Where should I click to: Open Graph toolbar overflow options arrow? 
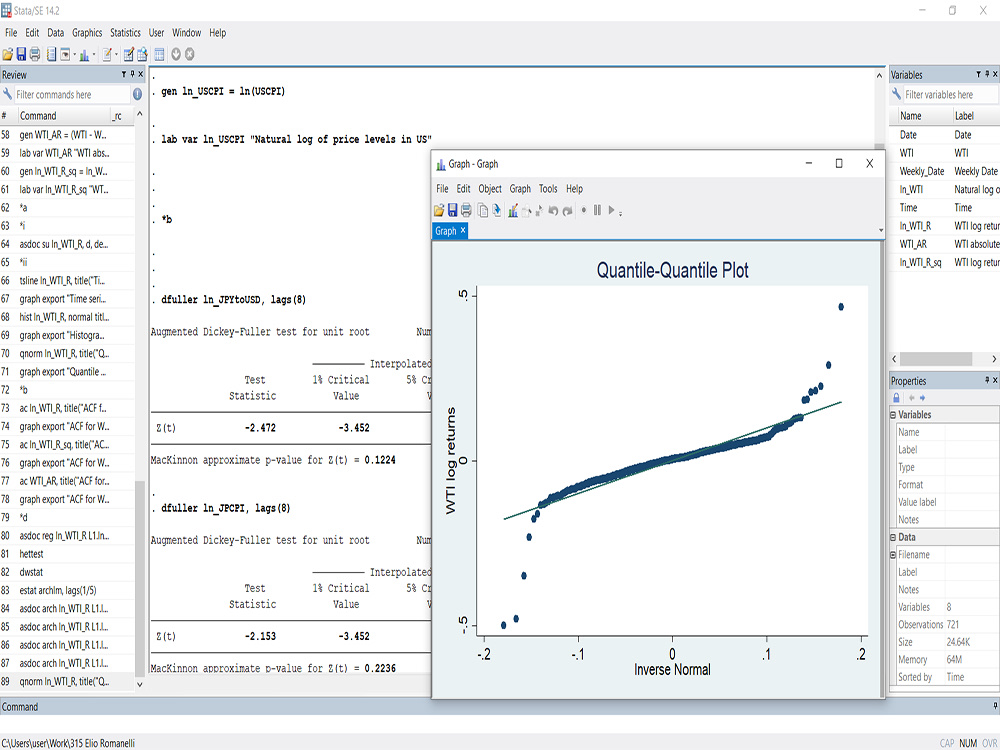621,212
